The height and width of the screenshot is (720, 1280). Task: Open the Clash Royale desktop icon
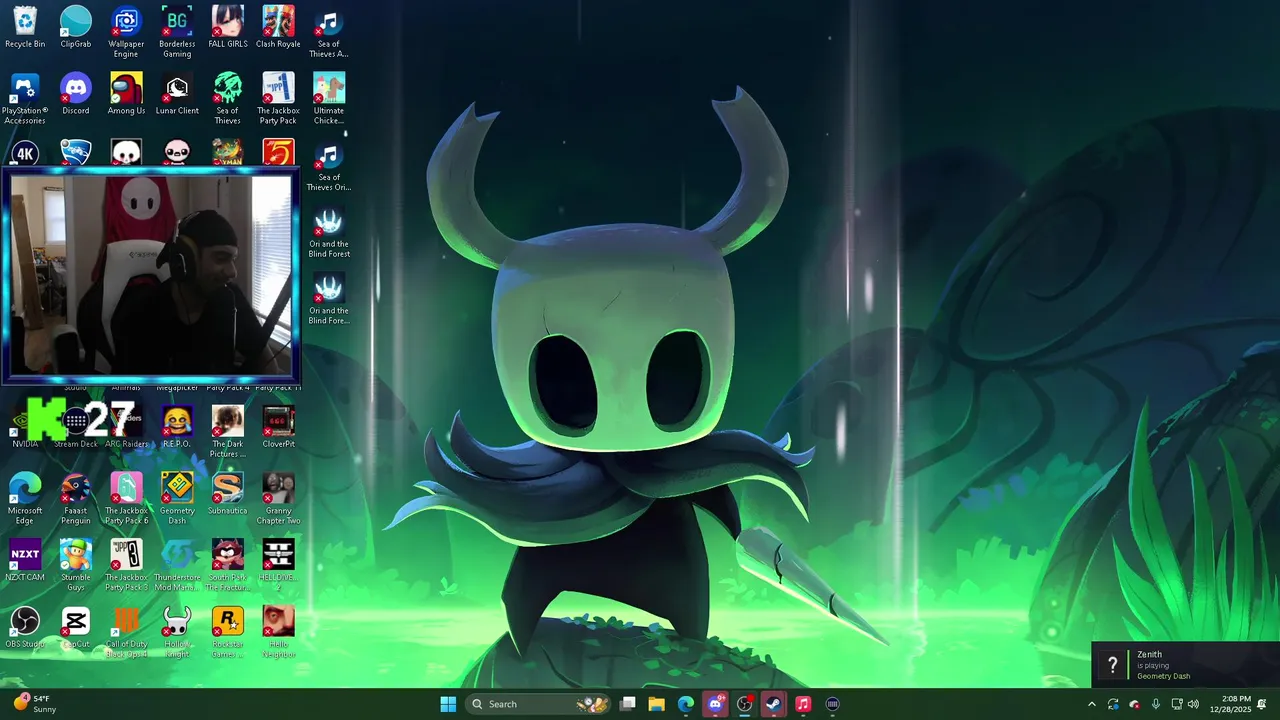pos(278,27)
